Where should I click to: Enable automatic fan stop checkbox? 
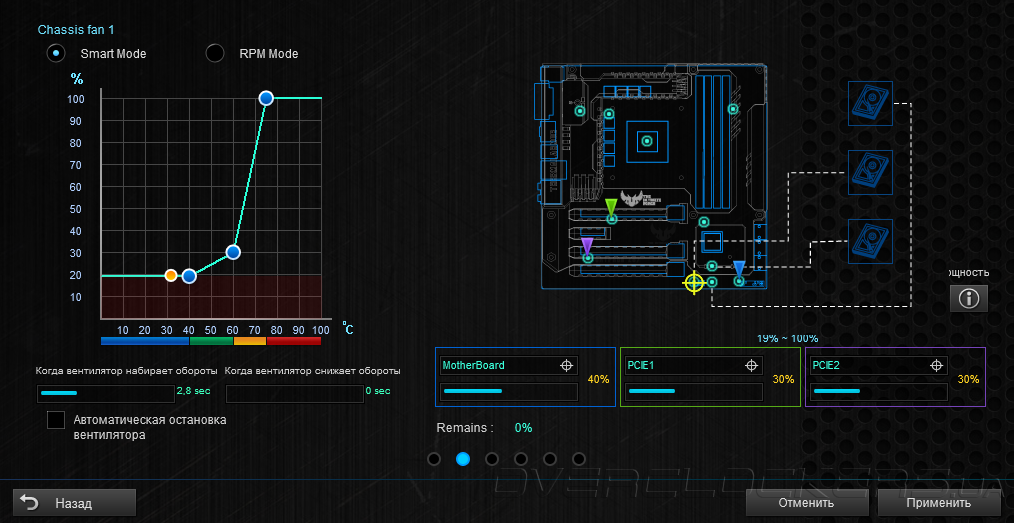(56, 420)
